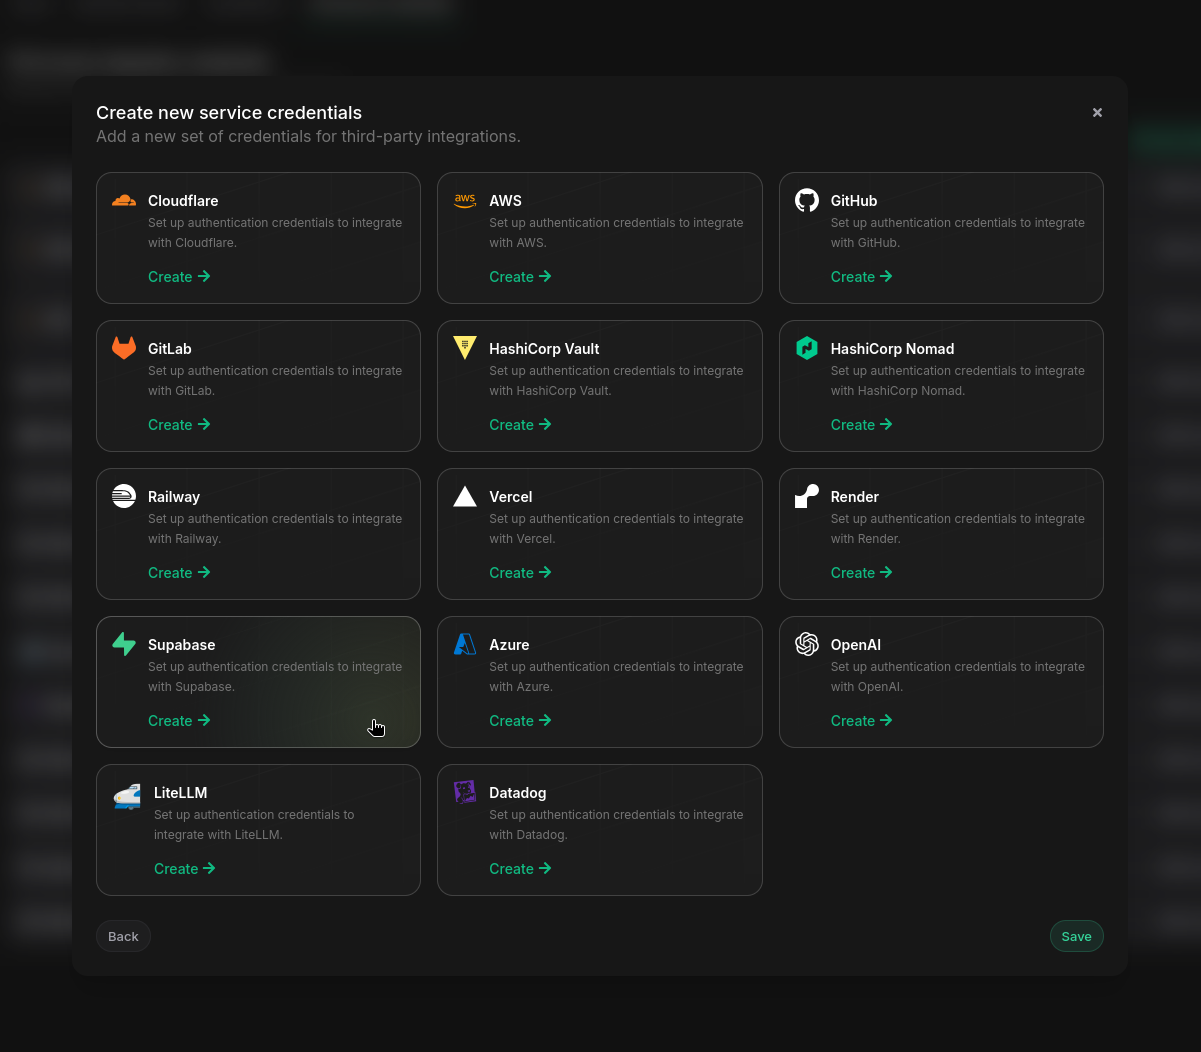Create Datadog credentials
Screen dimensions: 1201x1052
[x=520, y=869]
